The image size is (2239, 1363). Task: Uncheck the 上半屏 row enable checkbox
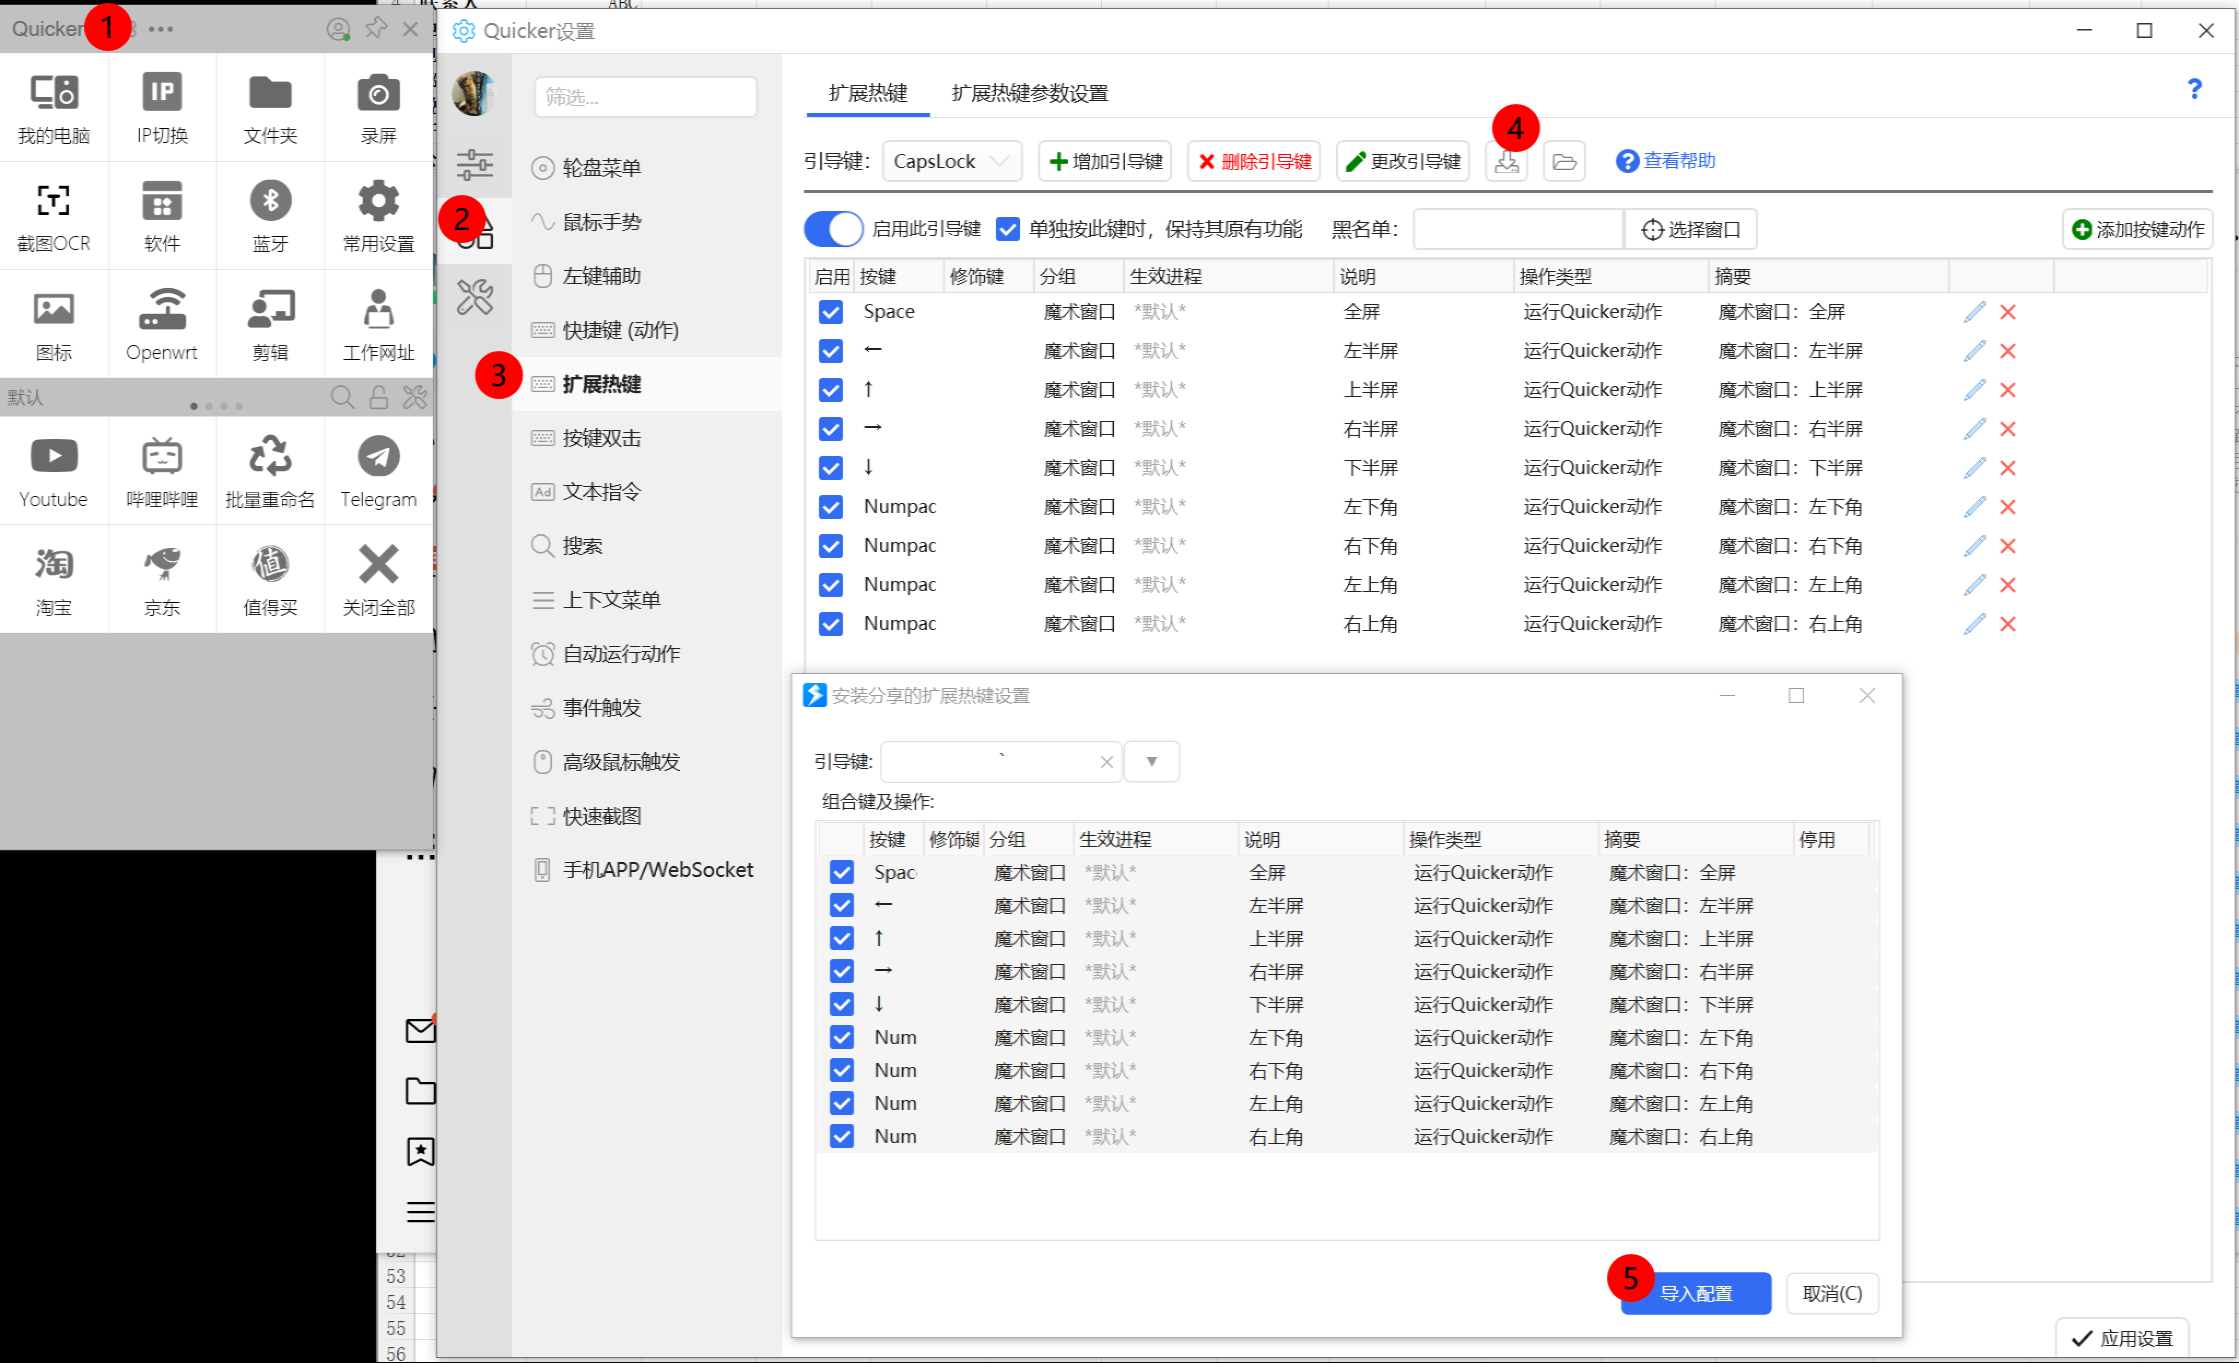[831, 390]
